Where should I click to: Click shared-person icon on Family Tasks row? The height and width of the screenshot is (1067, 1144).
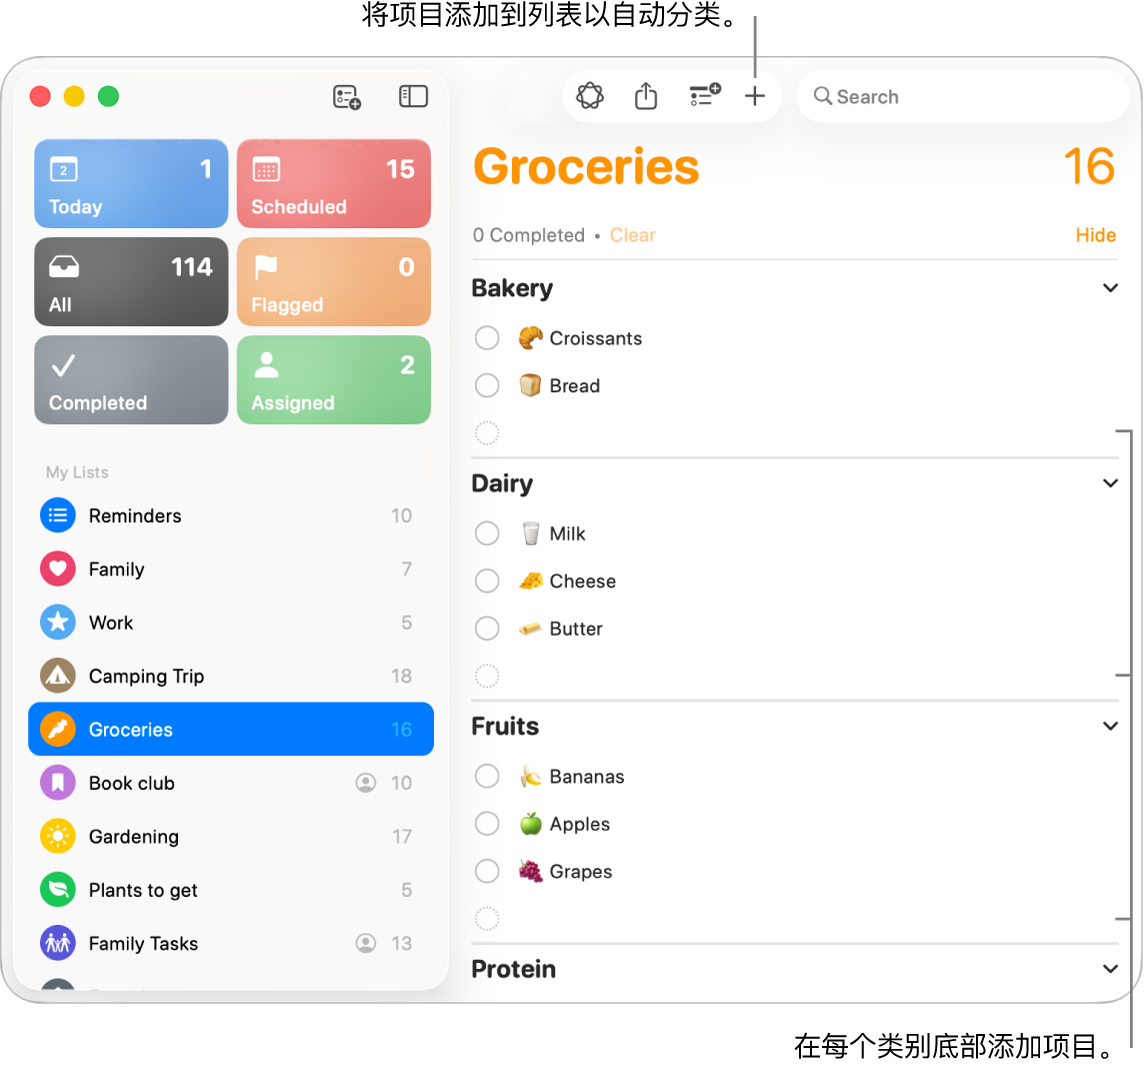pos(366,943)
